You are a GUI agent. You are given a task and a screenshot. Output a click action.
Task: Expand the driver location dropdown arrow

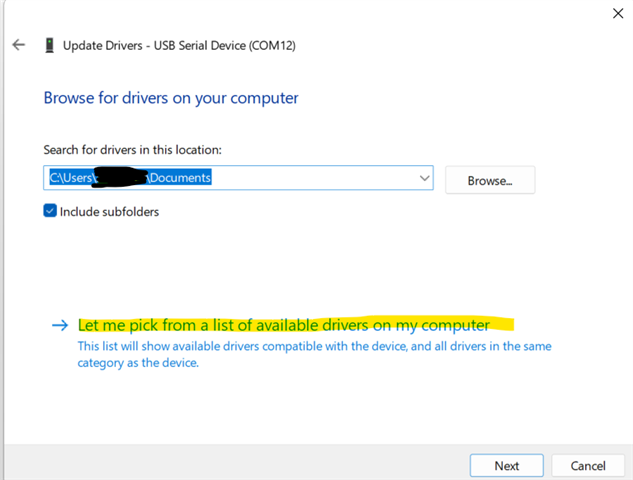(x=424, y=178)
